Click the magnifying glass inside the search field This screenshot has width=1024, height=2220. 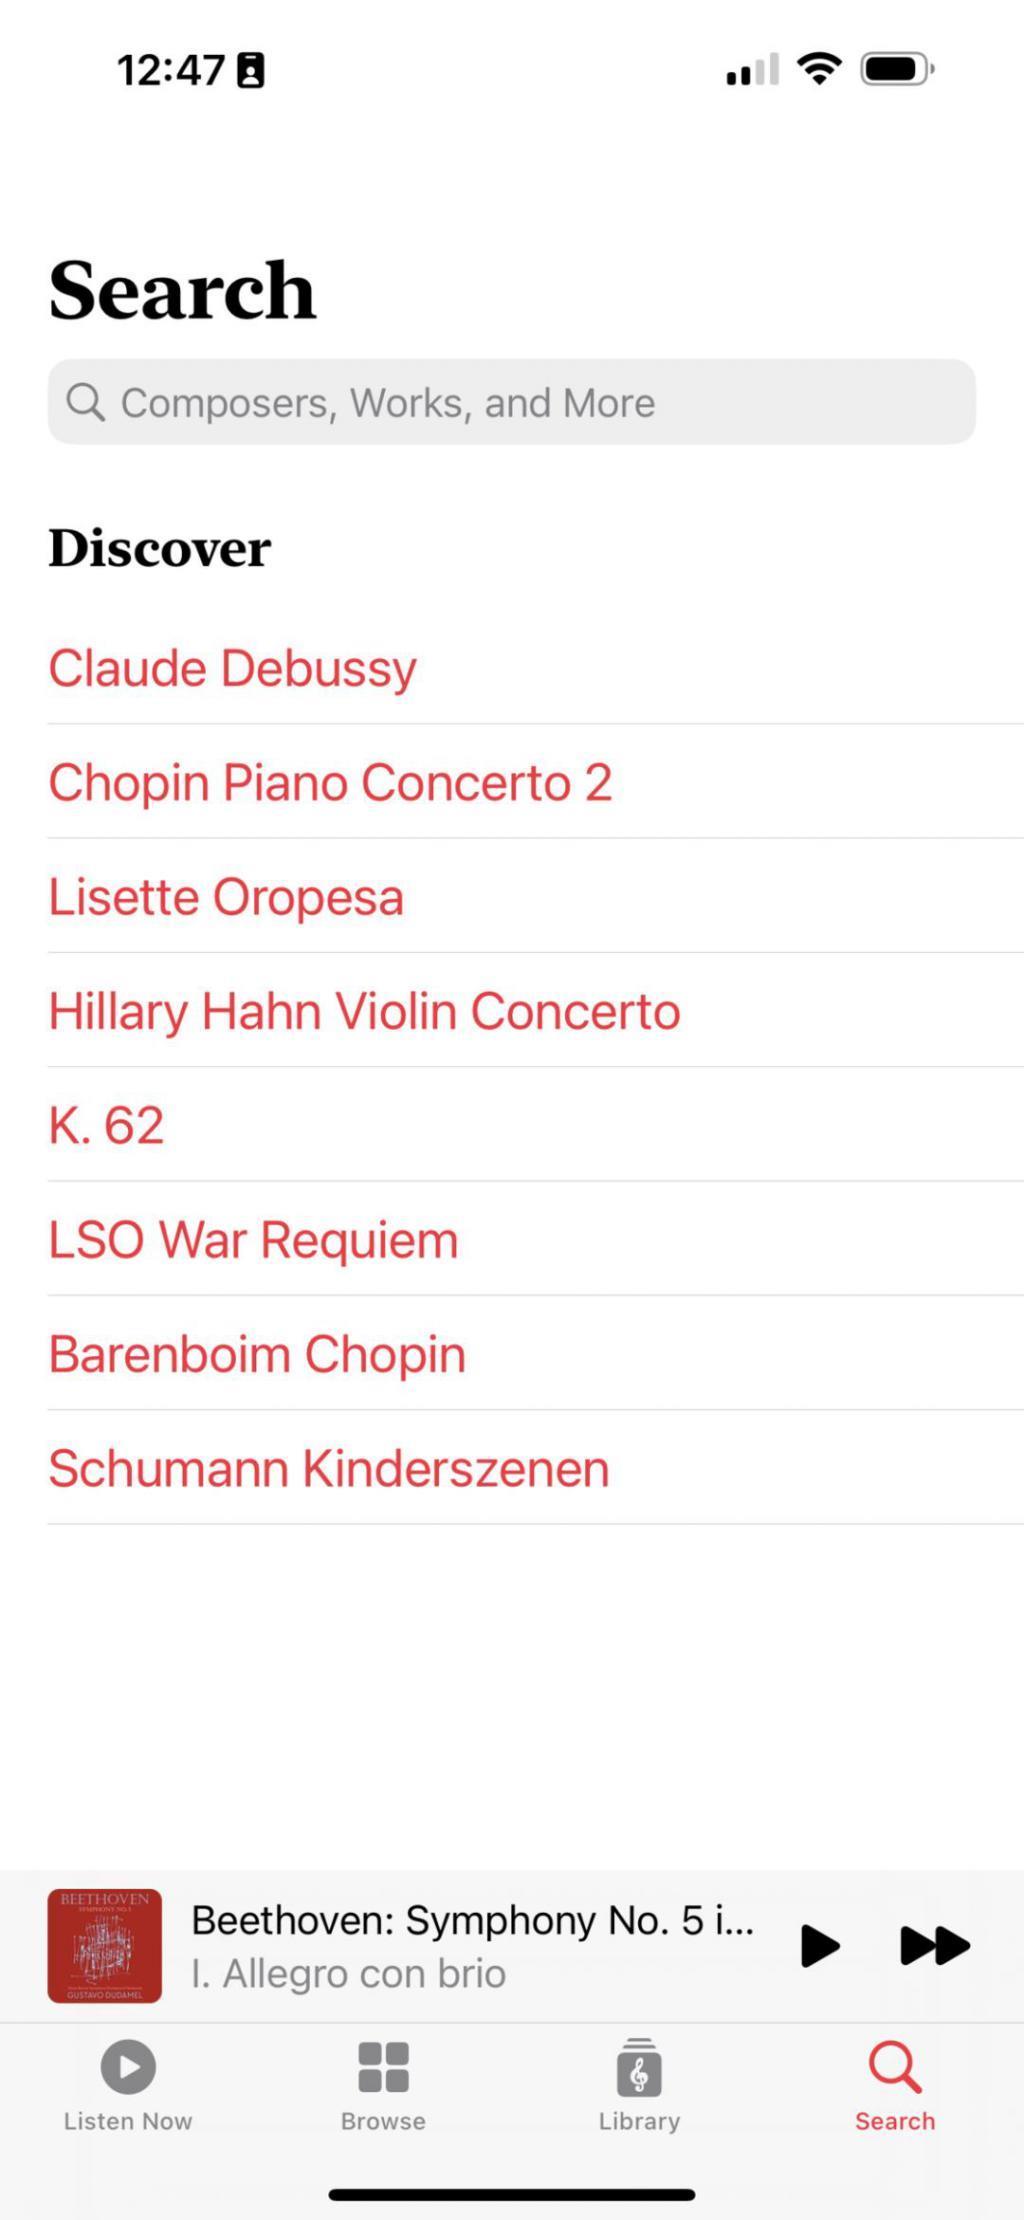click(88, 402)
